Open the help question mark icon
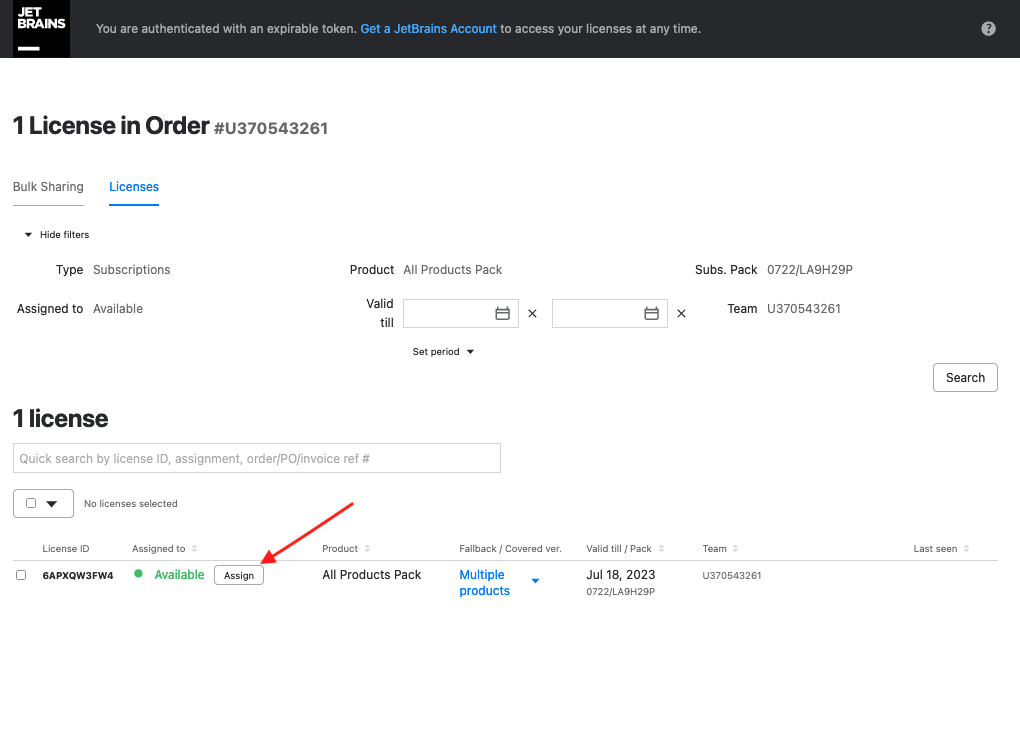Viewport: 1020px width, 744px height. coord(988,29)
